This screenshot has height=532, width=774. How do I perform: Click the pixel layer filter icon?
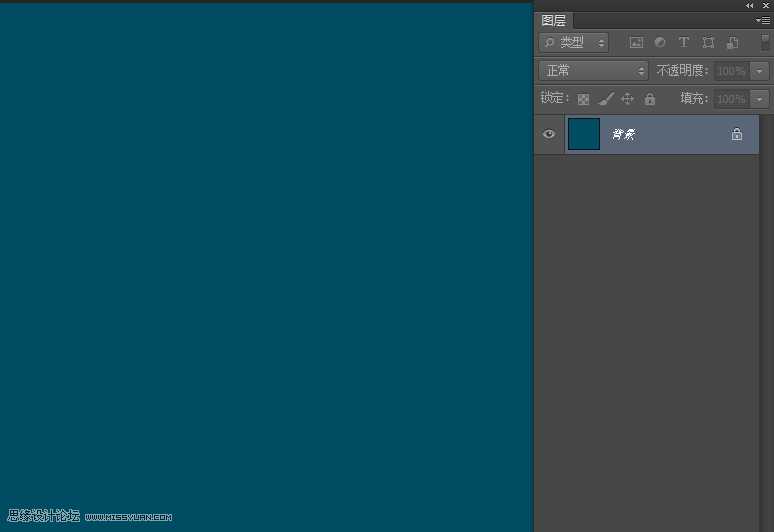pyautogui.click(x=636, y=43)
